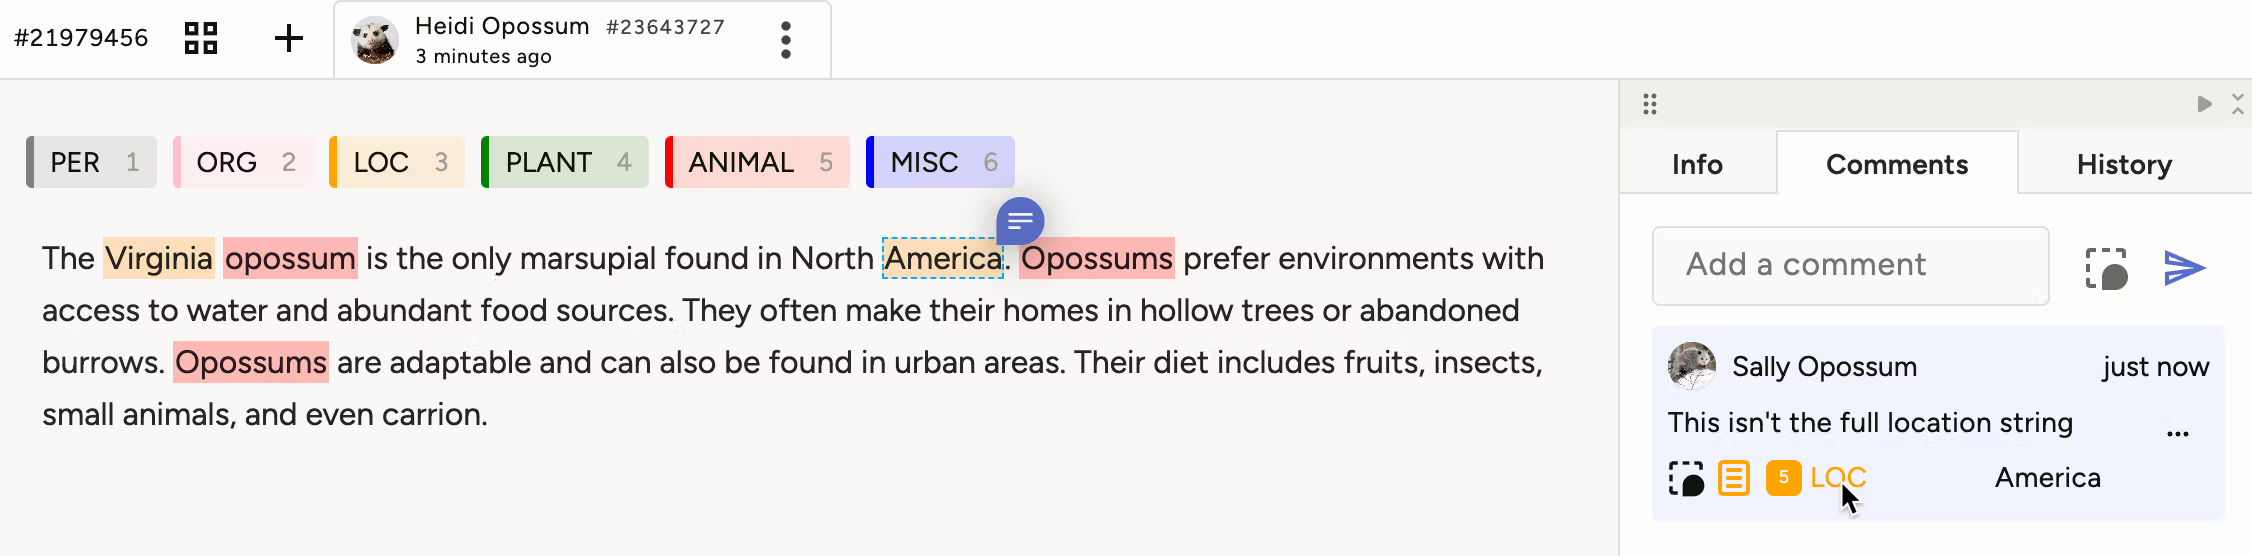This screenshot has width=2252, height=556.
Task: Click the LOC link in comment
Action: 1838,478
